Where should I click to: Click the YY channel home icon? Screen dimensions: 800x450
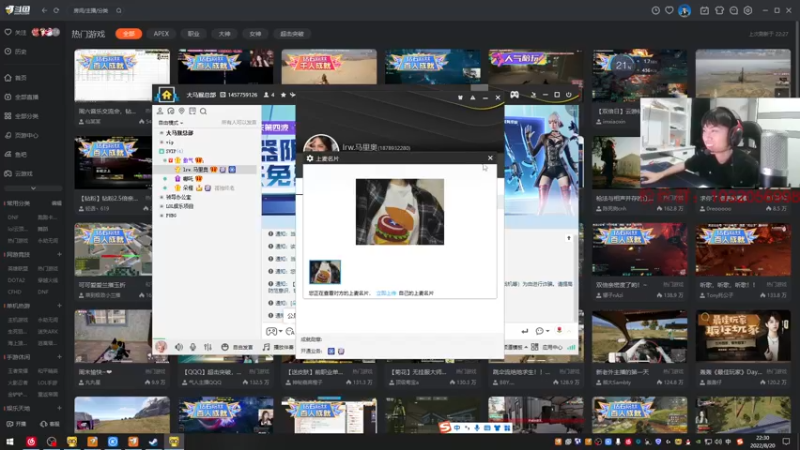166,95
